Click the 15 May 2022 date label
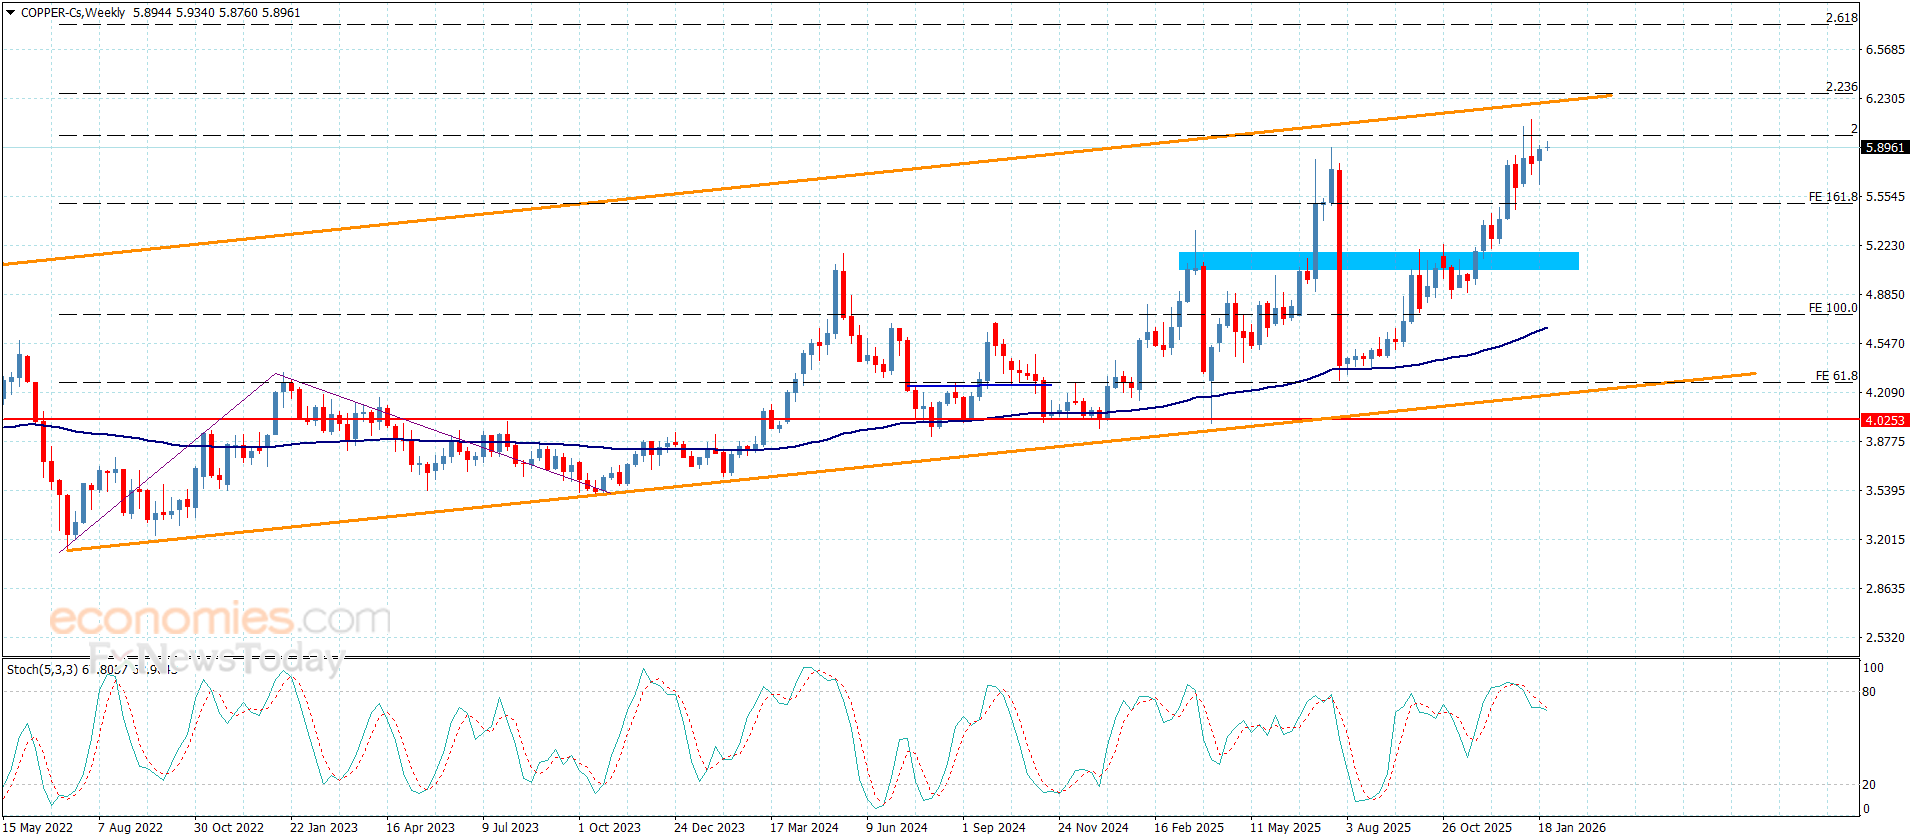This screenshot has width=1916, height=840. coord(38,827)
